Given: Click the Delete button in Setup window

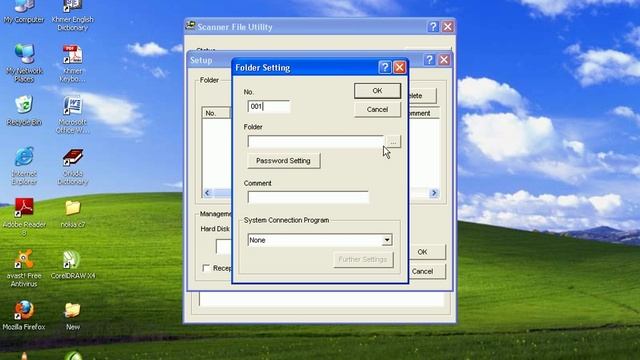Looking at the screenshot, I should coord(422,96).
